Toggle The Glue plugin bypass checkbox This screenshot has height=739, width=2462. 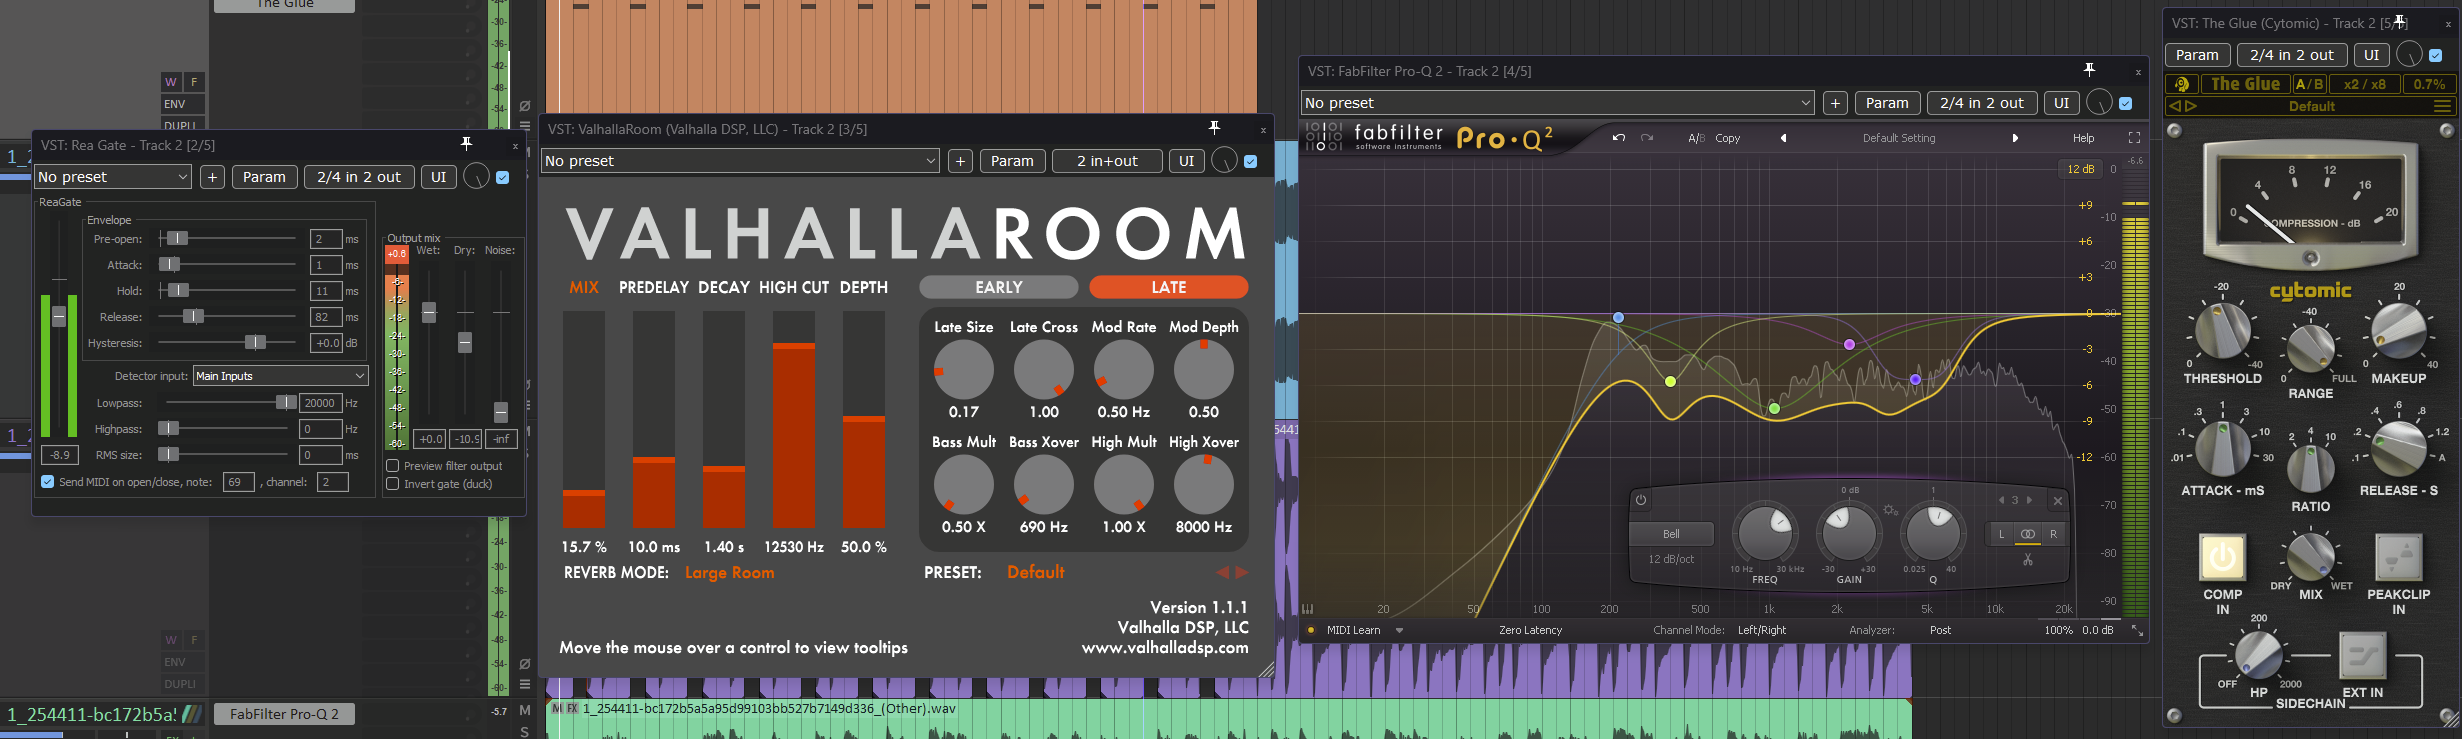point(2436,55)
